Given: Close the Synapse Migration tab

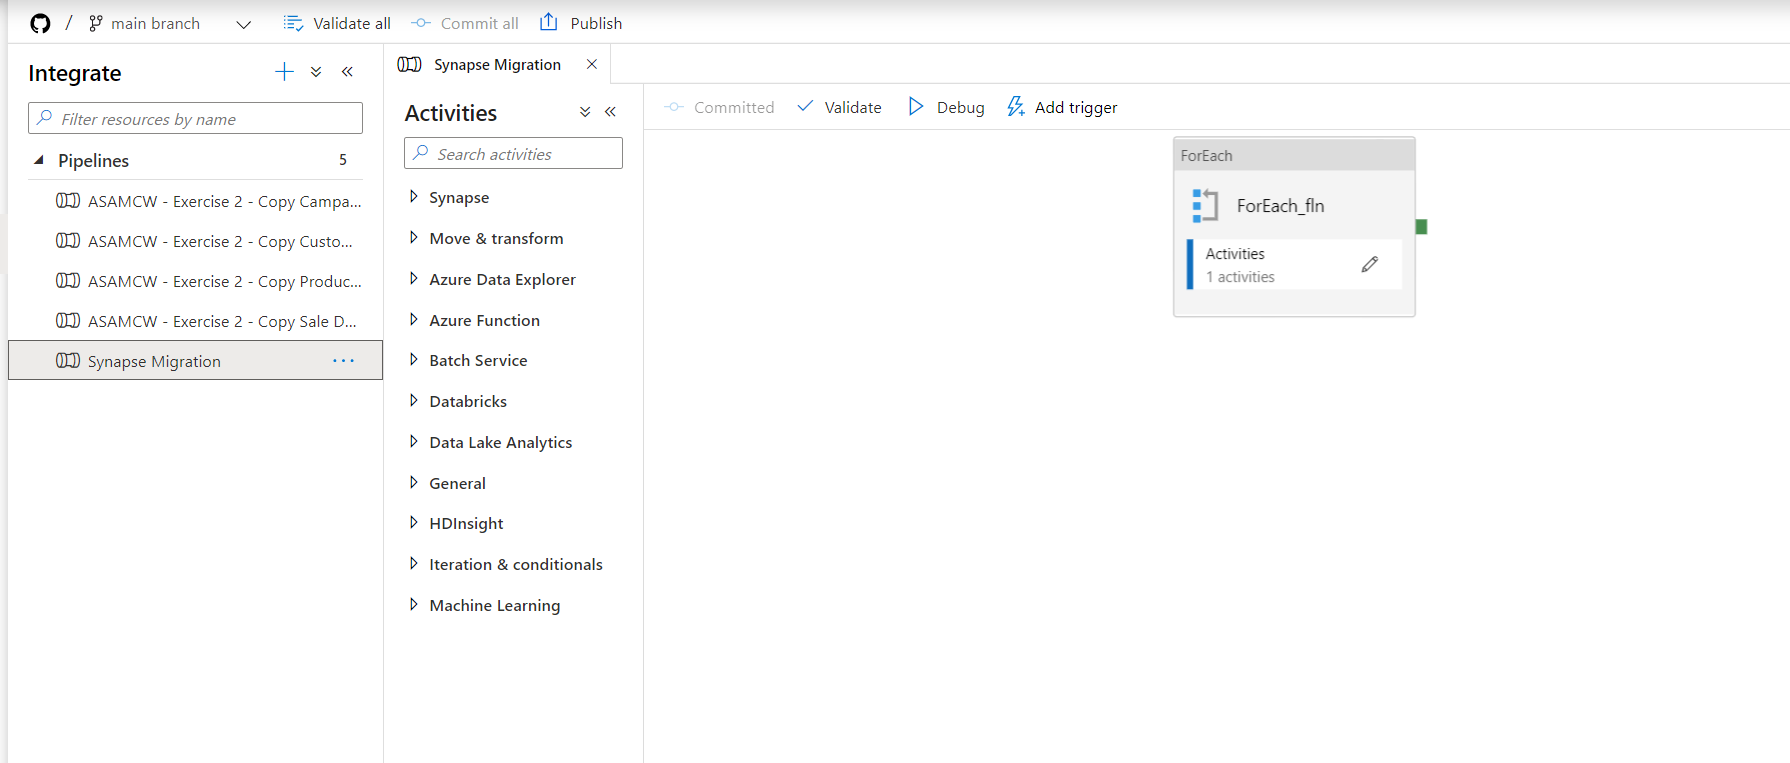Looking at the screenshot, I should (592, 64).
